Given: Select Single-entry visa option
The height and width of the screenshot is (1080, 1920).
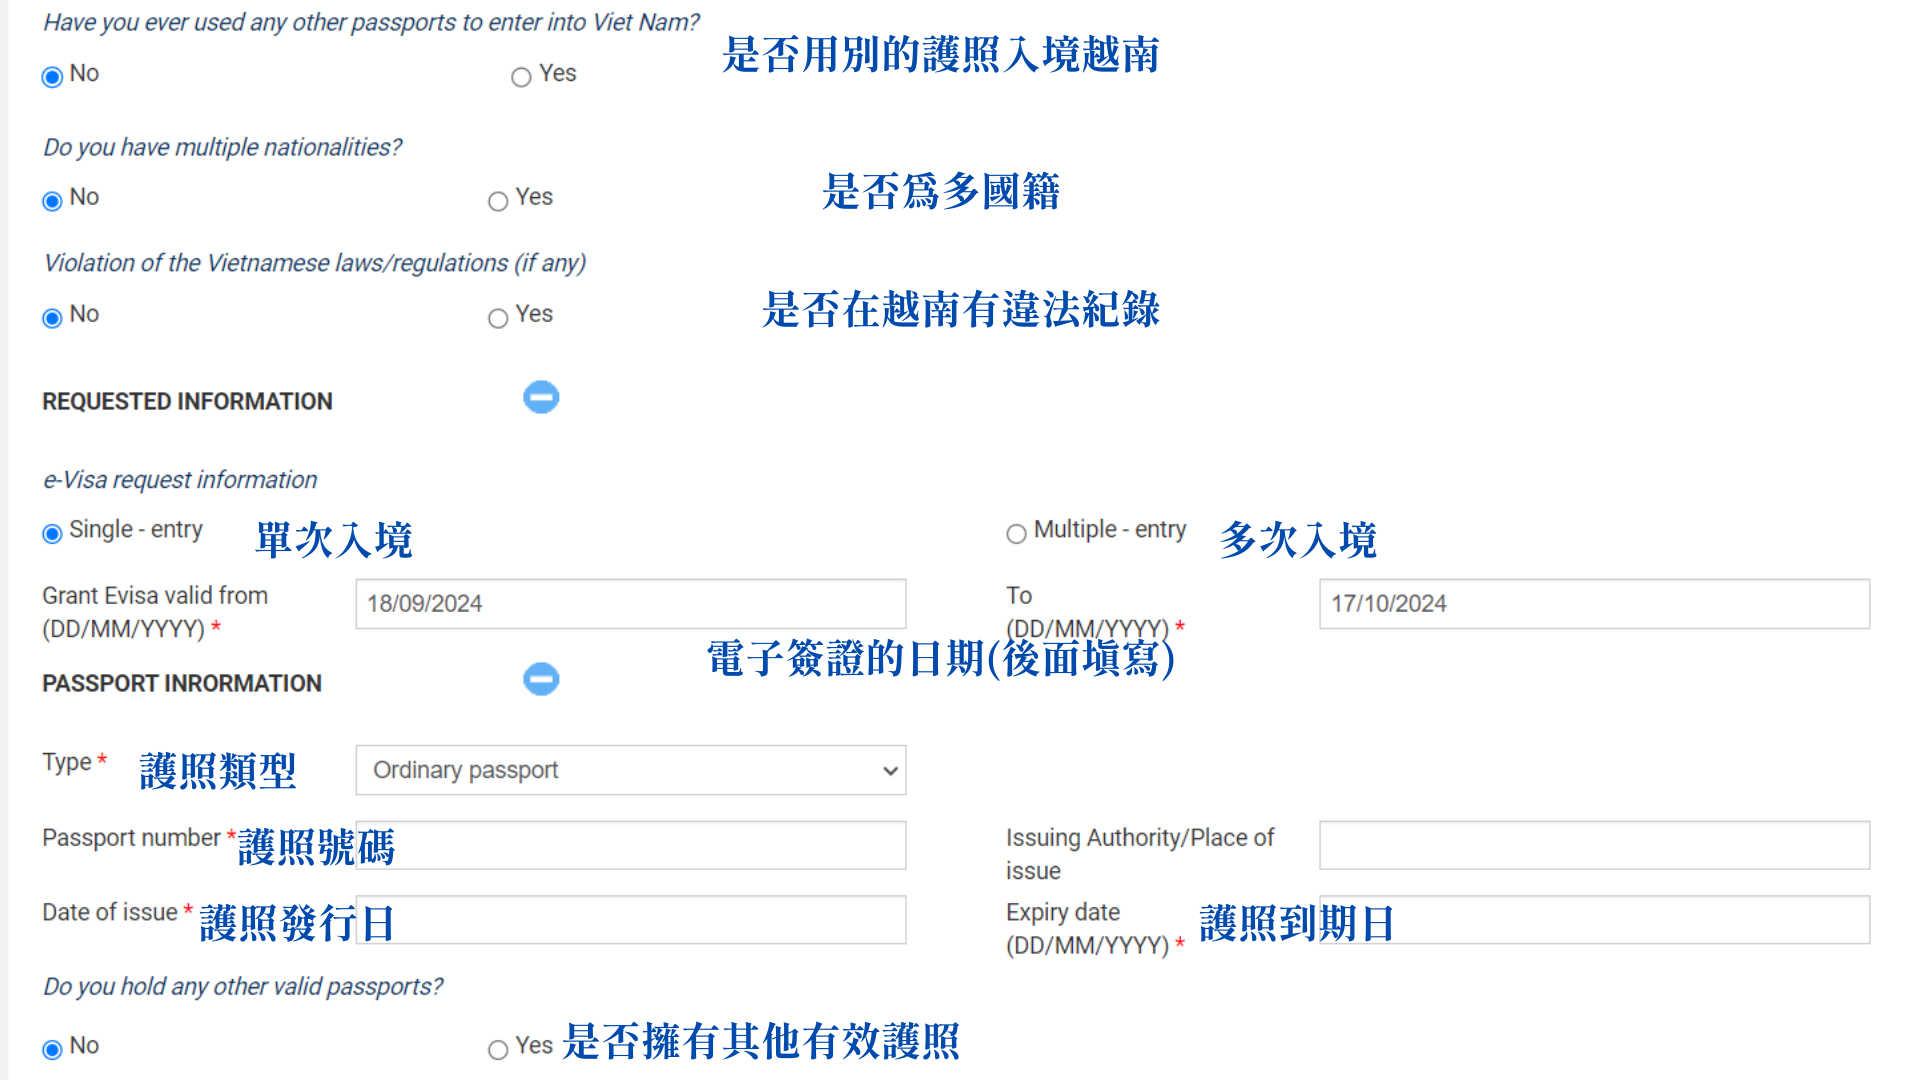Looking at the screenshot, I should (50, 531).
